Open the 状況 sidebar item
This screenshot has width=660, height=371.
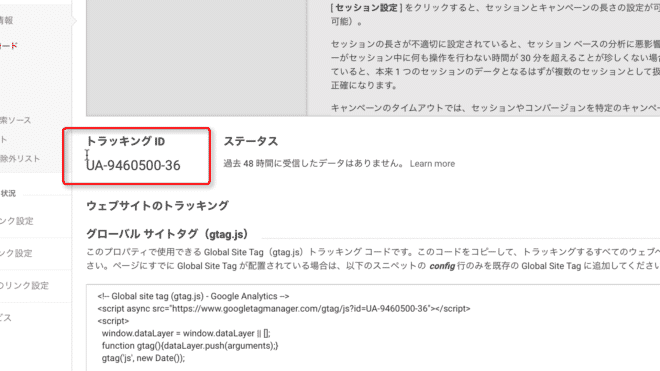click(x=8, y=193)
